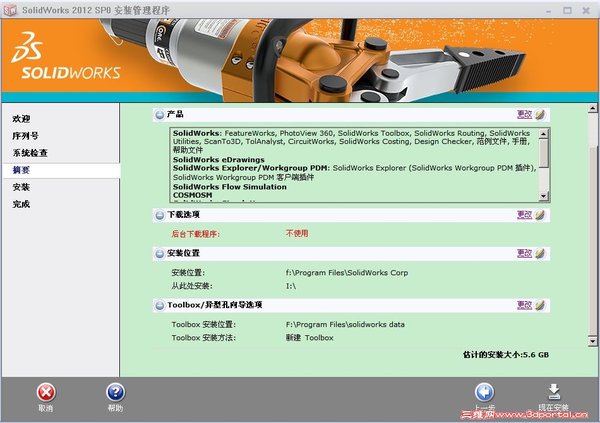Click the SolidWorks Flow Simulation entry
Screen dimensions: 600x423
click(230, 187)
